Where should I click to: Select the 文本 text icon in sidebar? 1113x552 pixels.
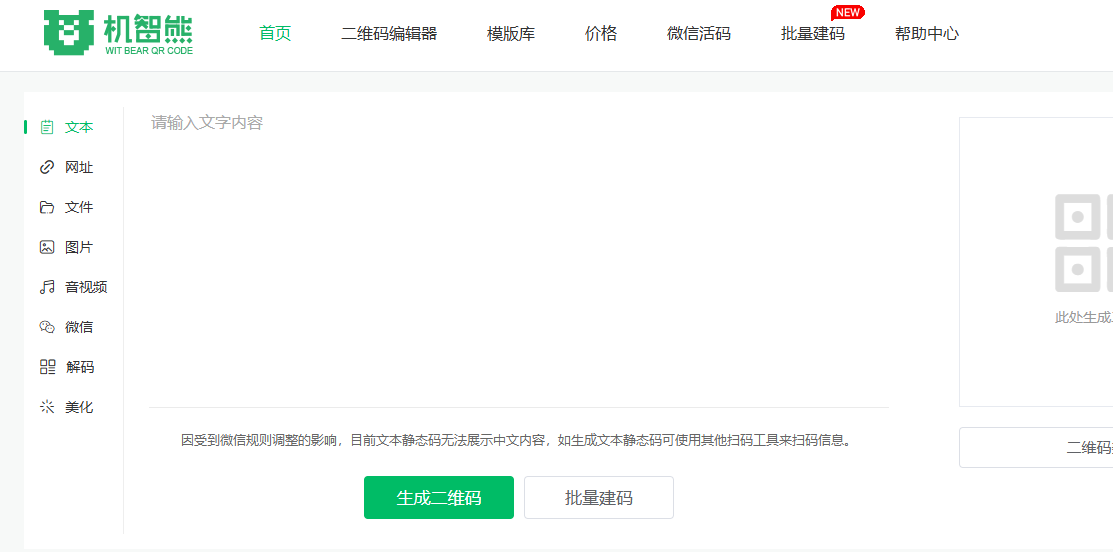click(47, 127)
